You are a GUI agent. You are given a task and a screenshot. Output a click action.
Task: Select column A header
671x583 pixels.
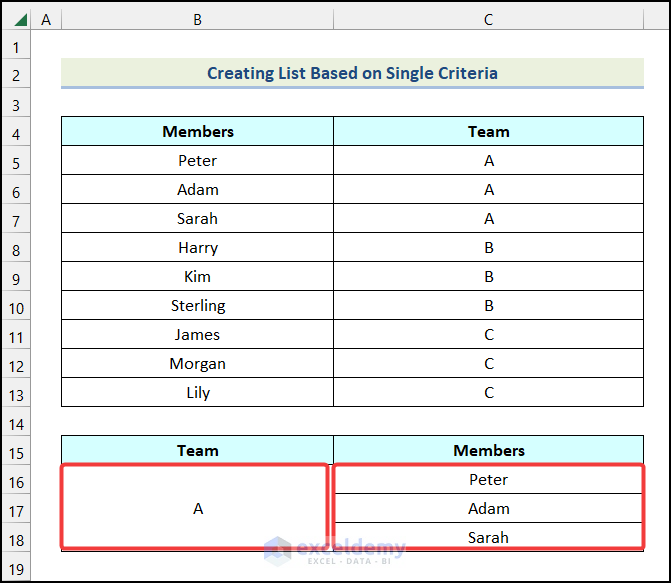pos(46,20)
